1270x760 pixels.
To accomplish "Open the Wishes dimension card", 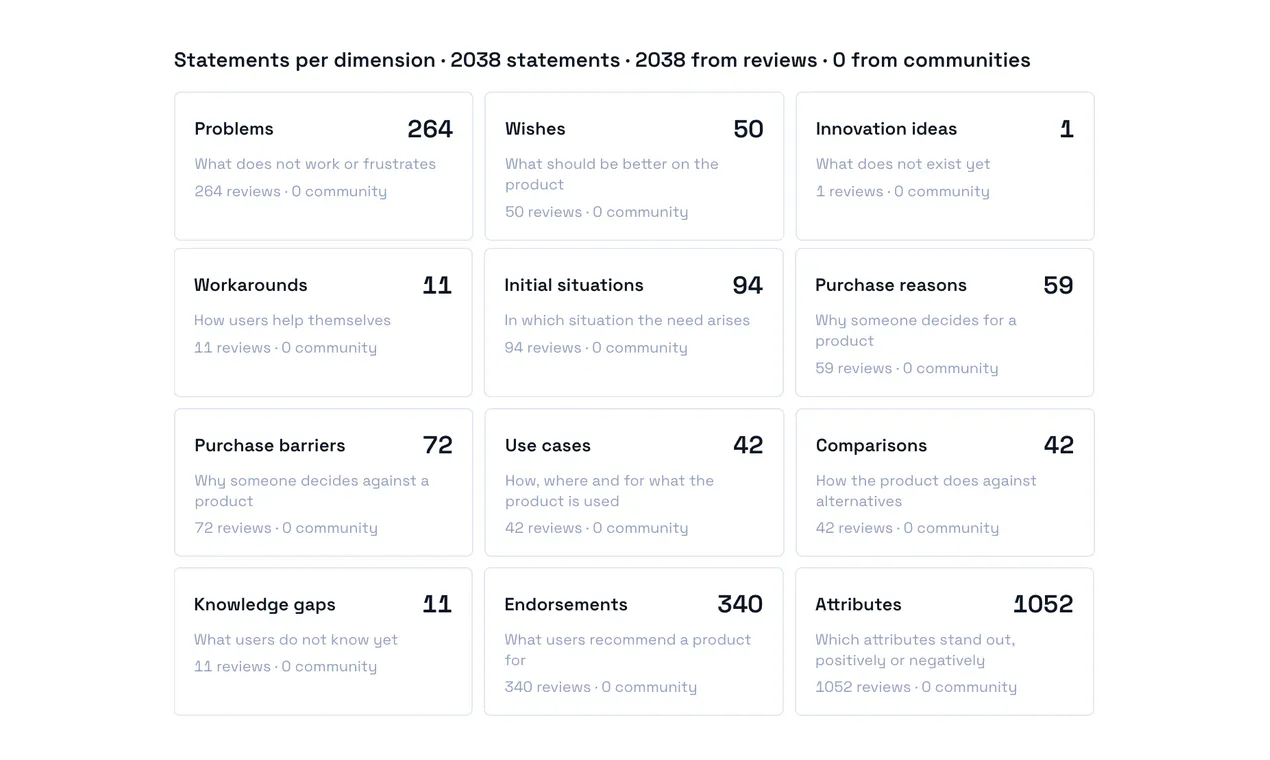I will [634, 166].
